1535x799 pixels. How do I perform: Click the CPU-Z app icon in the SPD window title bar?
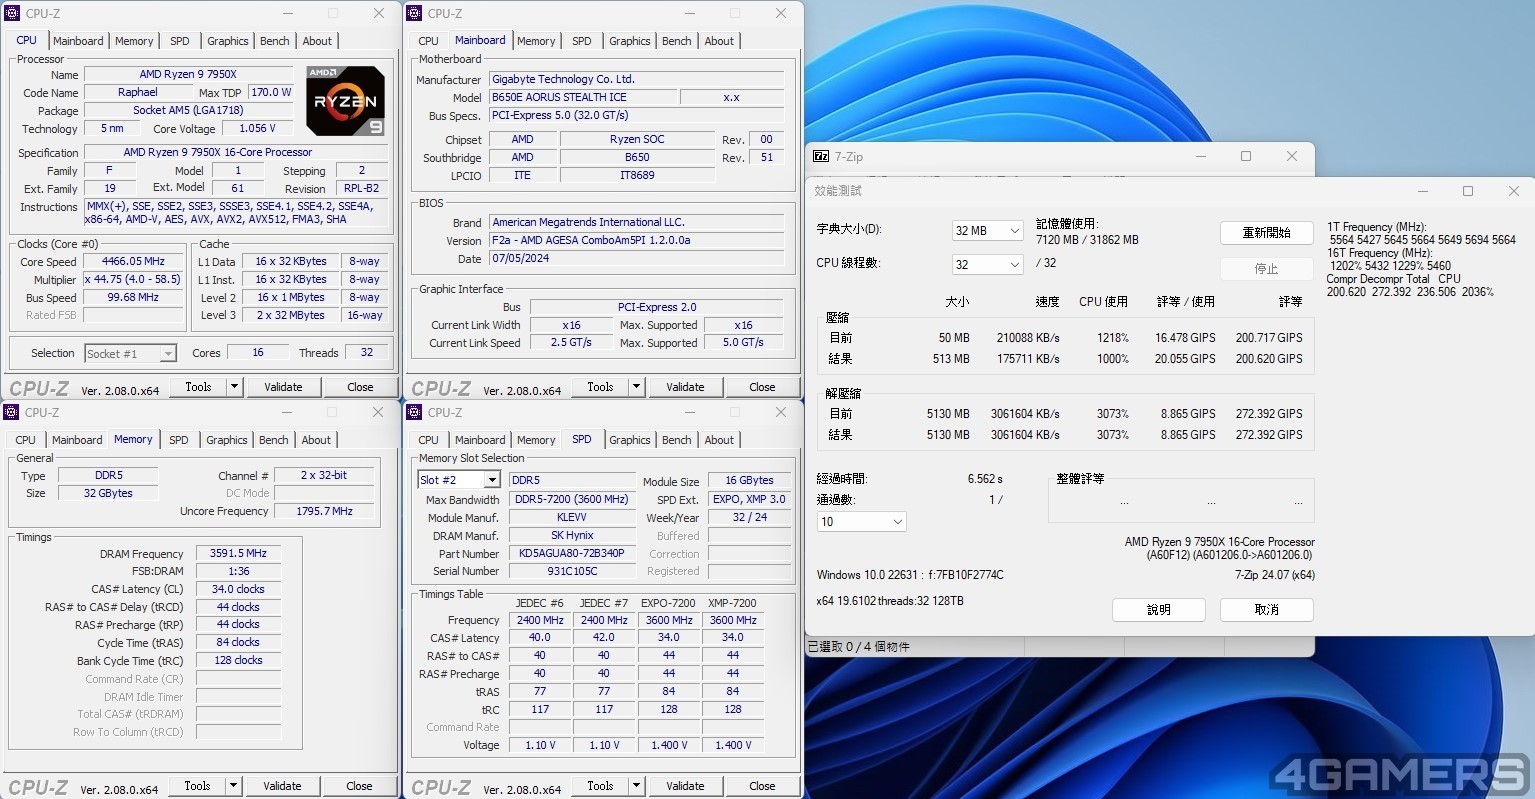pos(414,412)
